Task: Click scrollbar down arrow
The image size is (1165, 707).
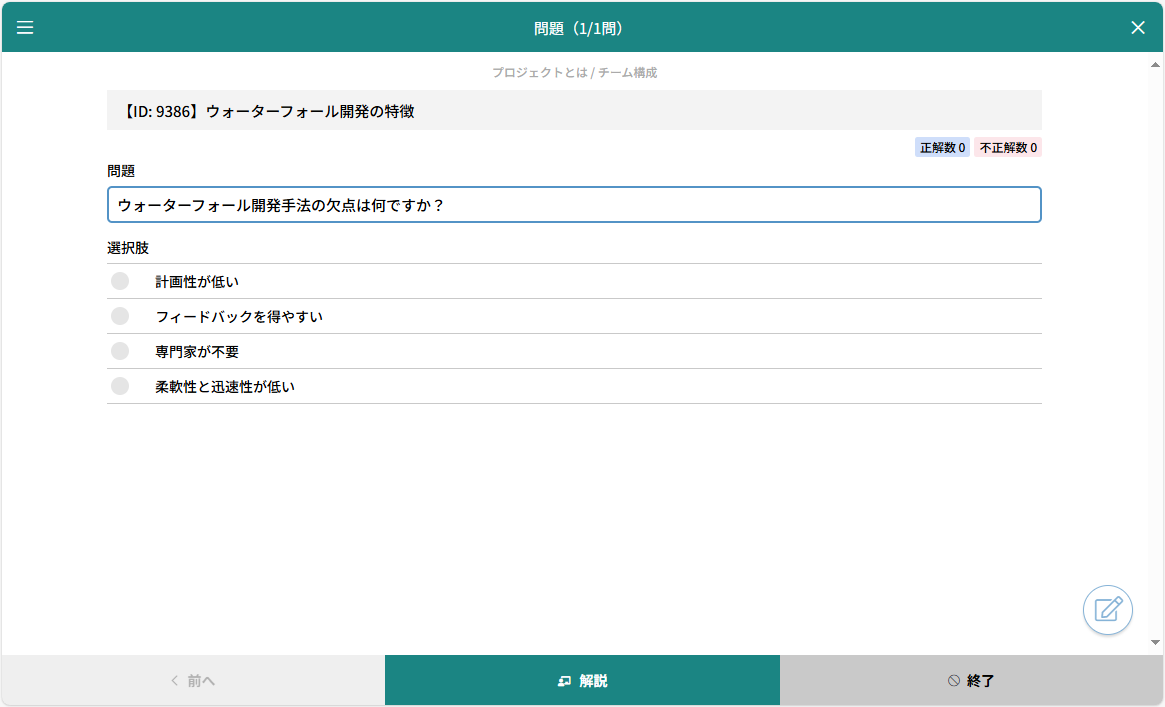Action: (1155, 642)
